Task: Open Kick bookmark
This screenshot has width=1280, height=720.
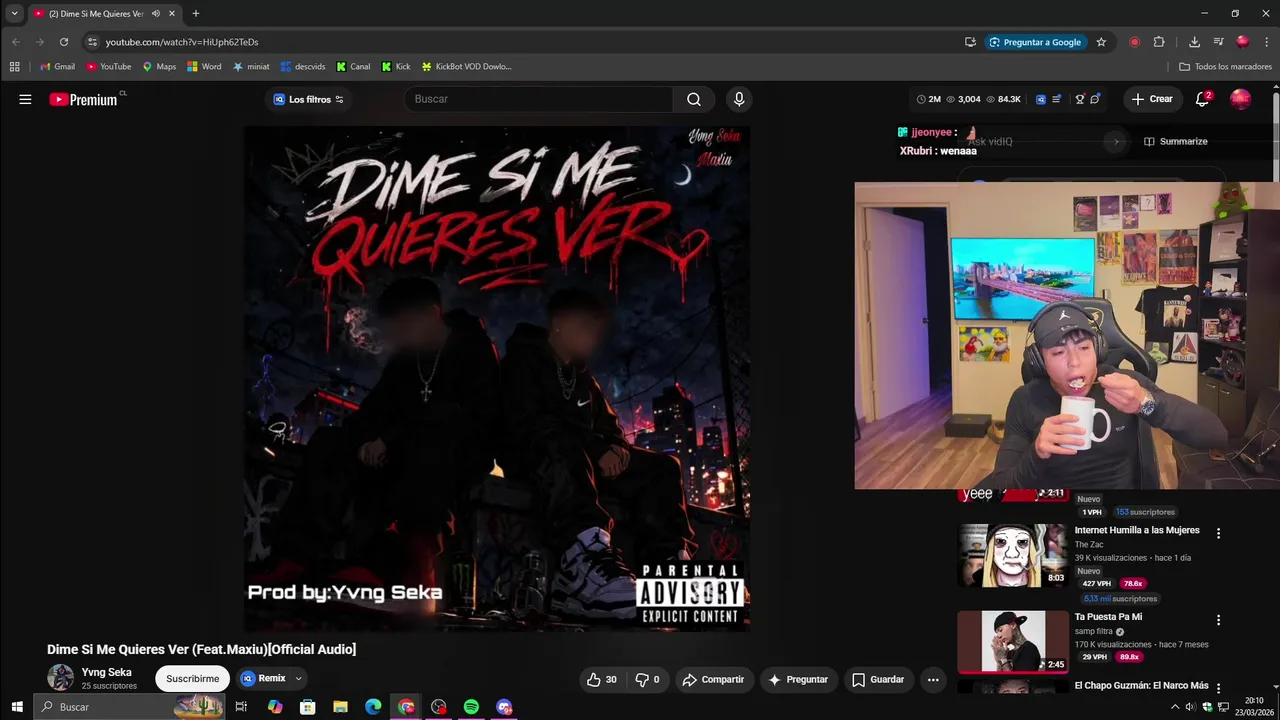Action: [x=396, y=67]
